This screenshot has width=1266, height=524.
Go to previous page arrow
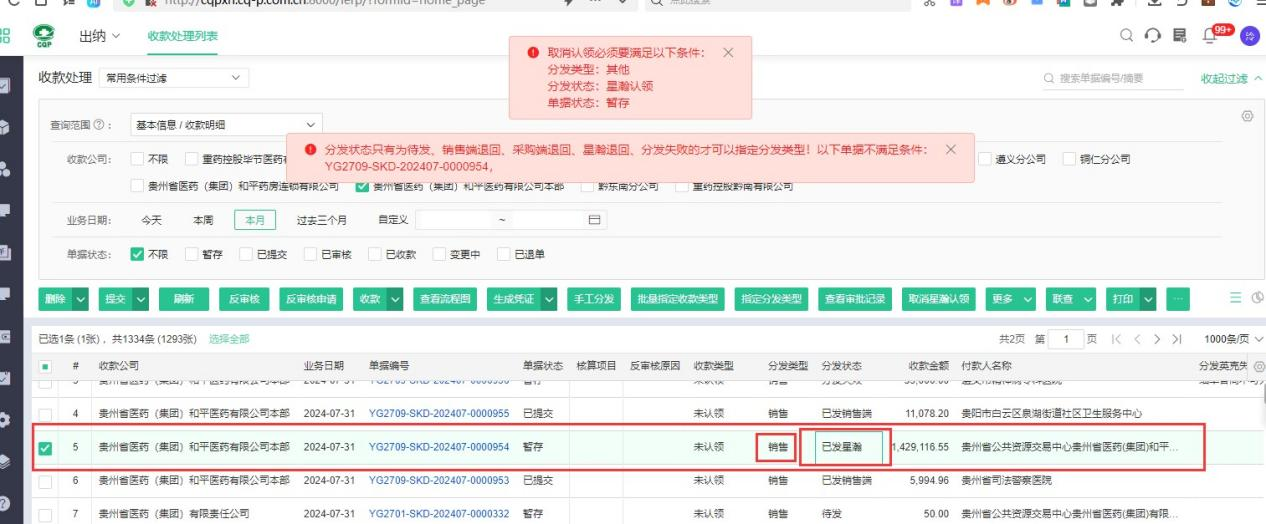1137,340
